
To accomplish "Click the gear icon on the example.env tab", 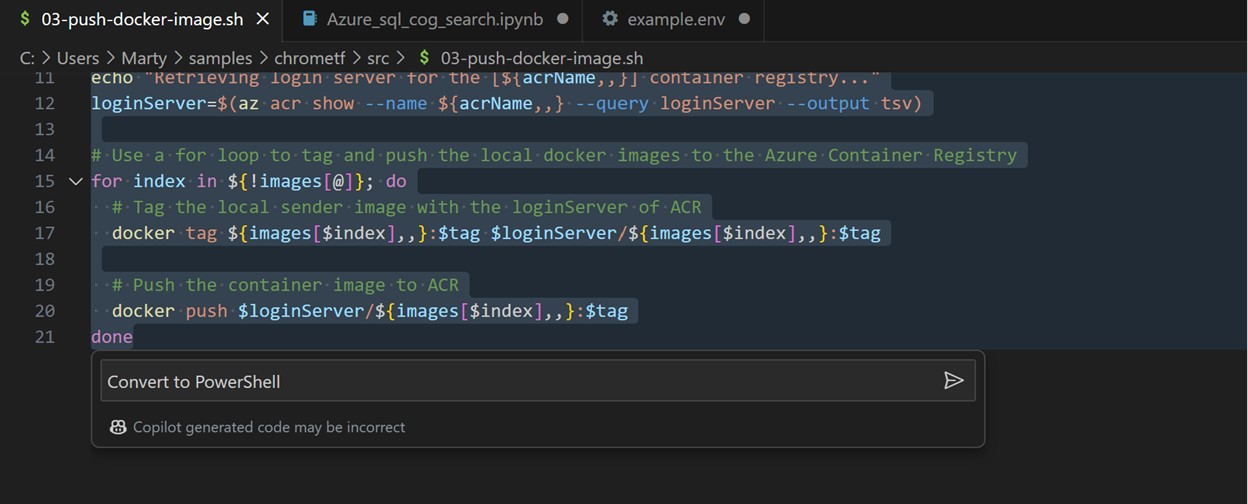I will (x=610, y=19).
